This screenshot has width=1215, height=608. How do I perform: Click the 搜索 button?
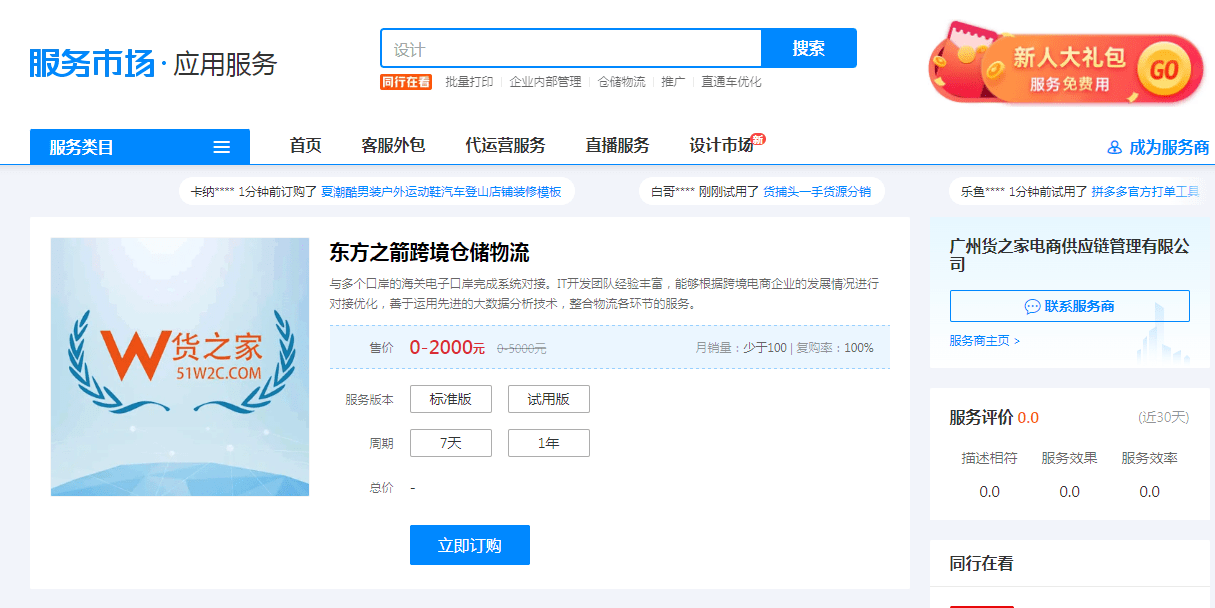809,48
